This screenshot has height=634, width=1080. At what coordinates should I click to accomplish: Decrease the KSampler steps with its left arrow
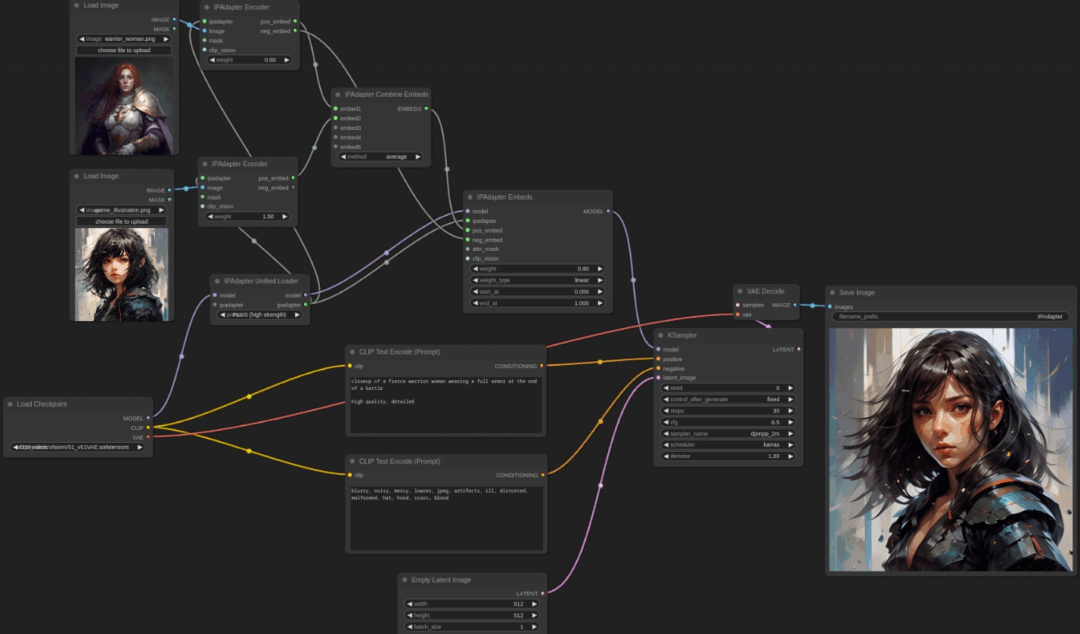[665, 411]
